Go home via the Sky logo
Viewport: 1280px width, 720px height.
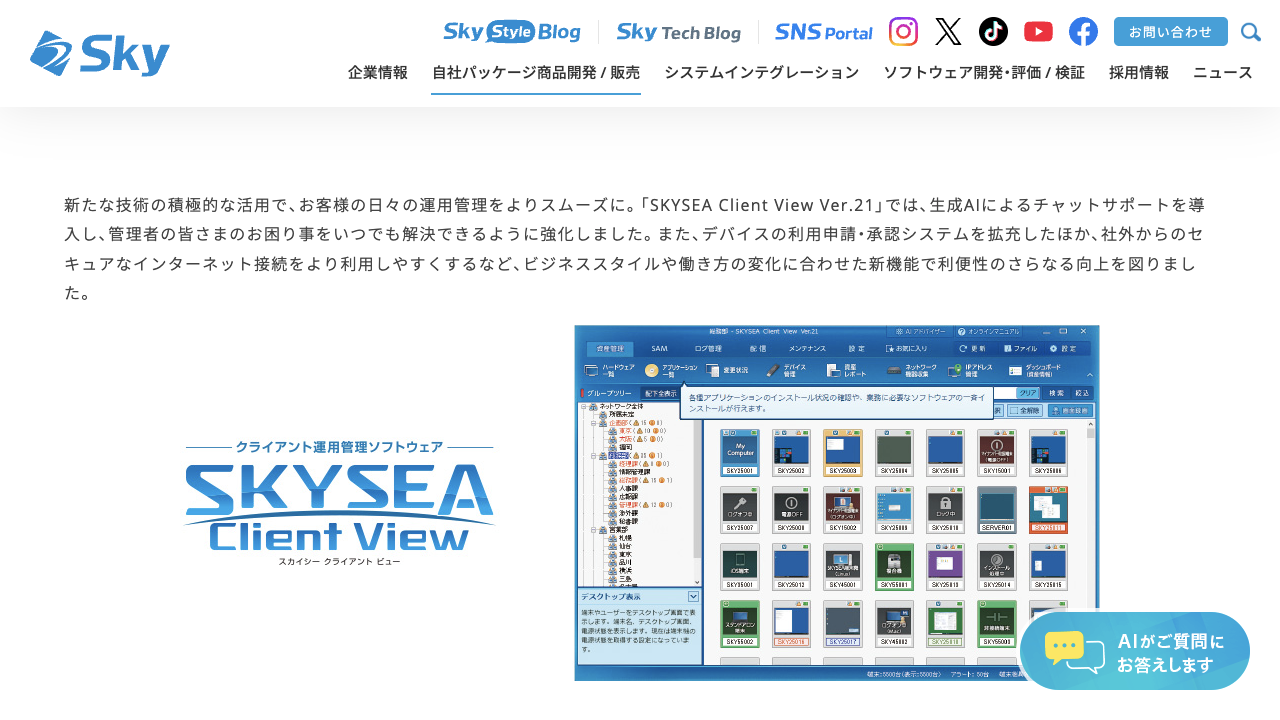pyautogui.click(x=100, y=54)
